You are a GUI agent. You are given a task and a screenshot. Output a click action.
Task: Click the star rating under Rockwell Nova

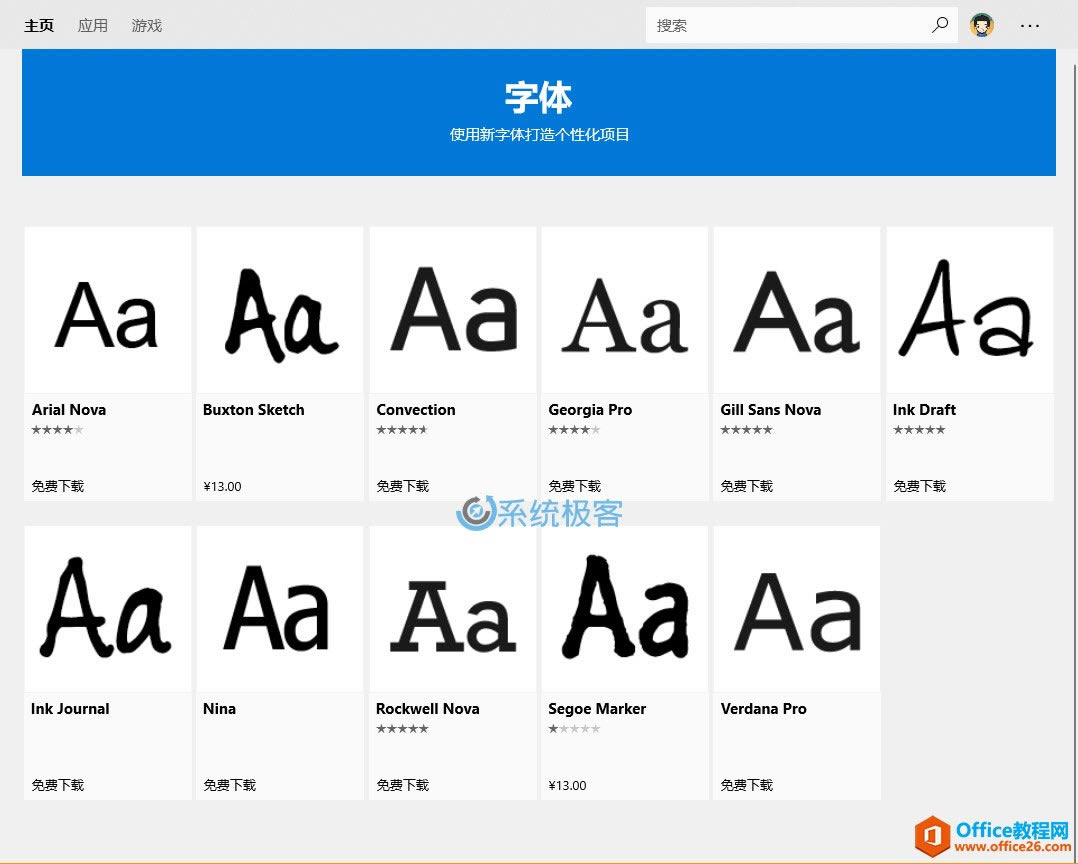coord(402,729)
